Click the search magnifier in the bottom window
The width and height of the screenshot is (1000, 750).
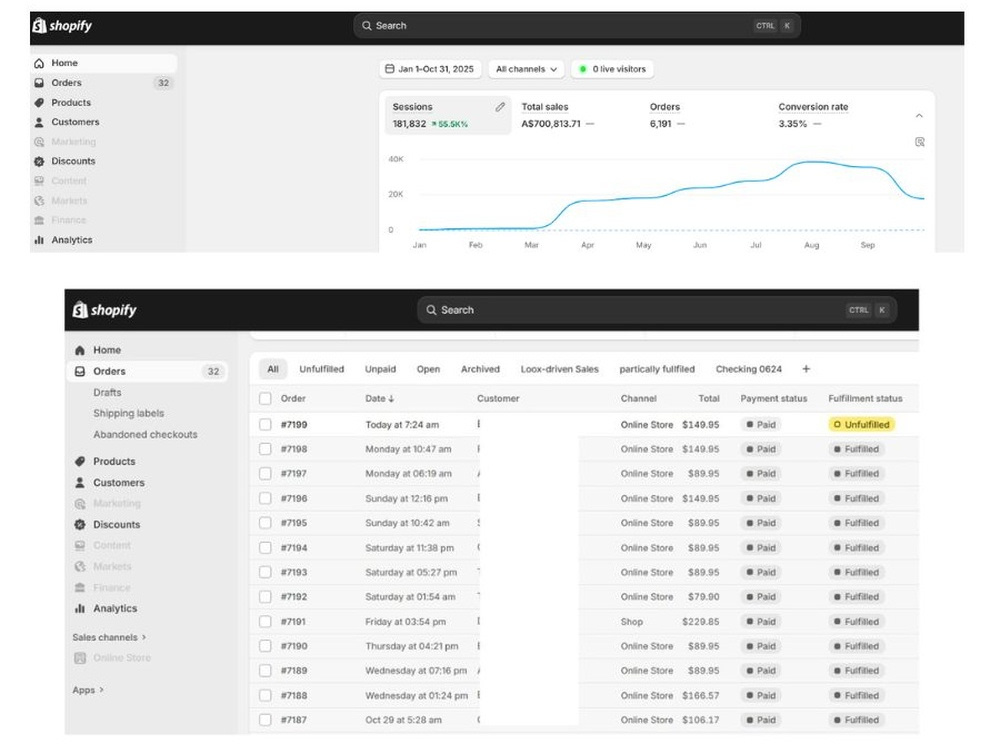(x=431, y=310)
